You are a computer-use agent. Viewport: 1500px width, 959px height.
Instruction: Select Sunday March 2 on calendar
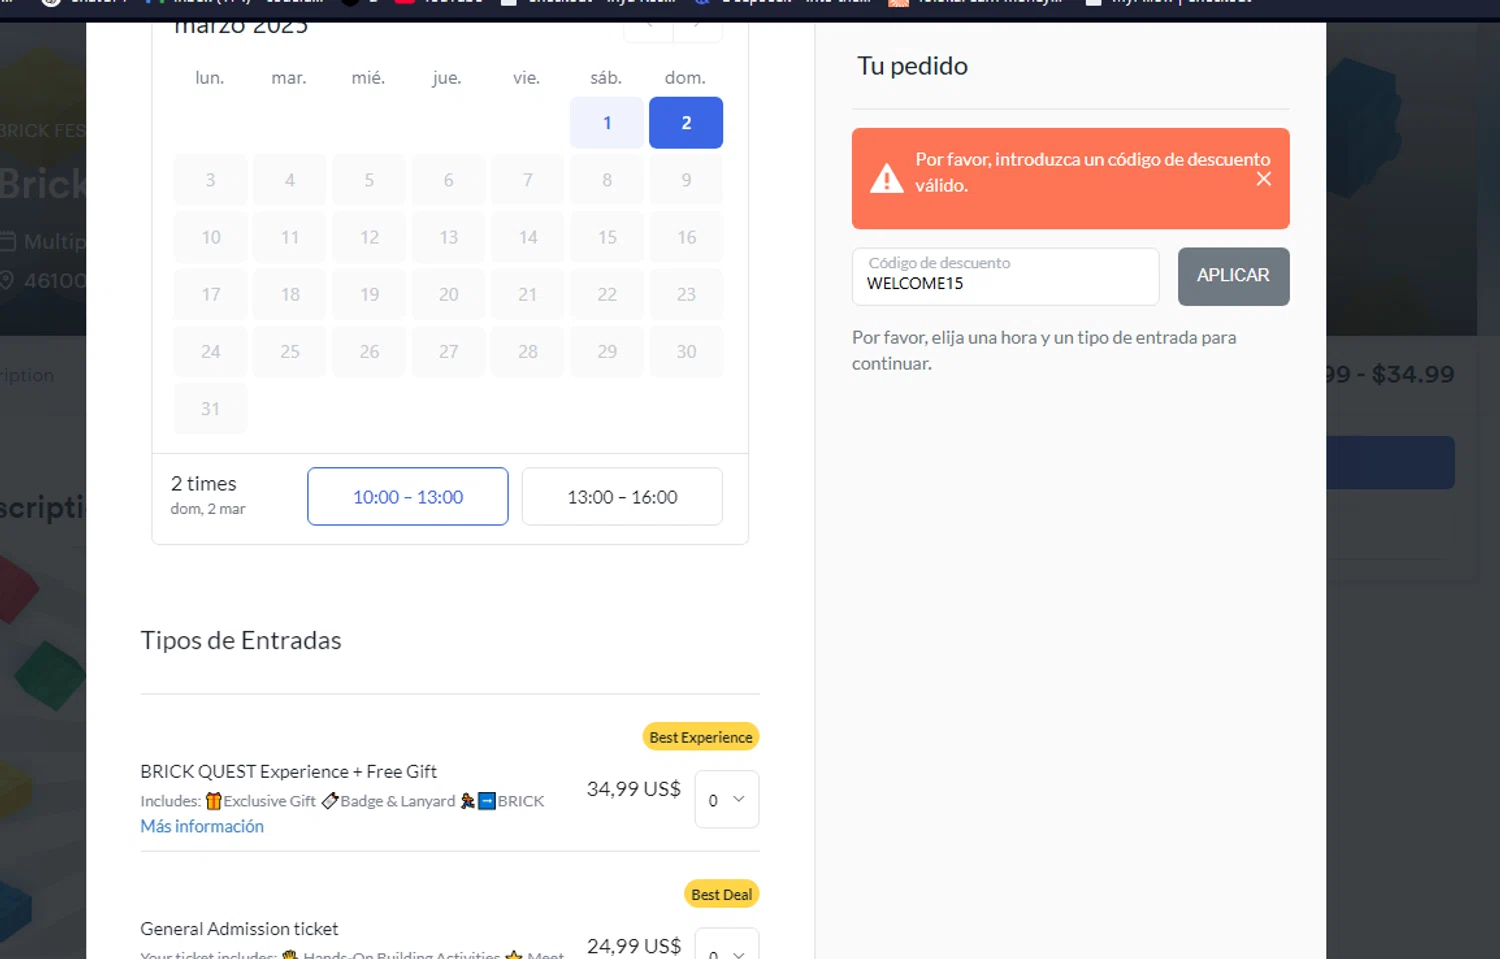(x=686, y=123)
